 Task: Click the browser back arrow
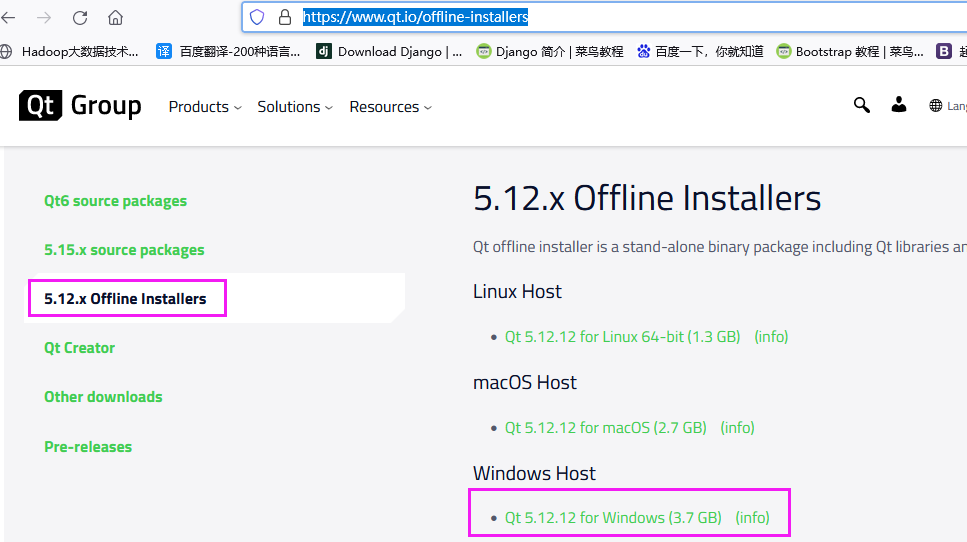[8, 18]
